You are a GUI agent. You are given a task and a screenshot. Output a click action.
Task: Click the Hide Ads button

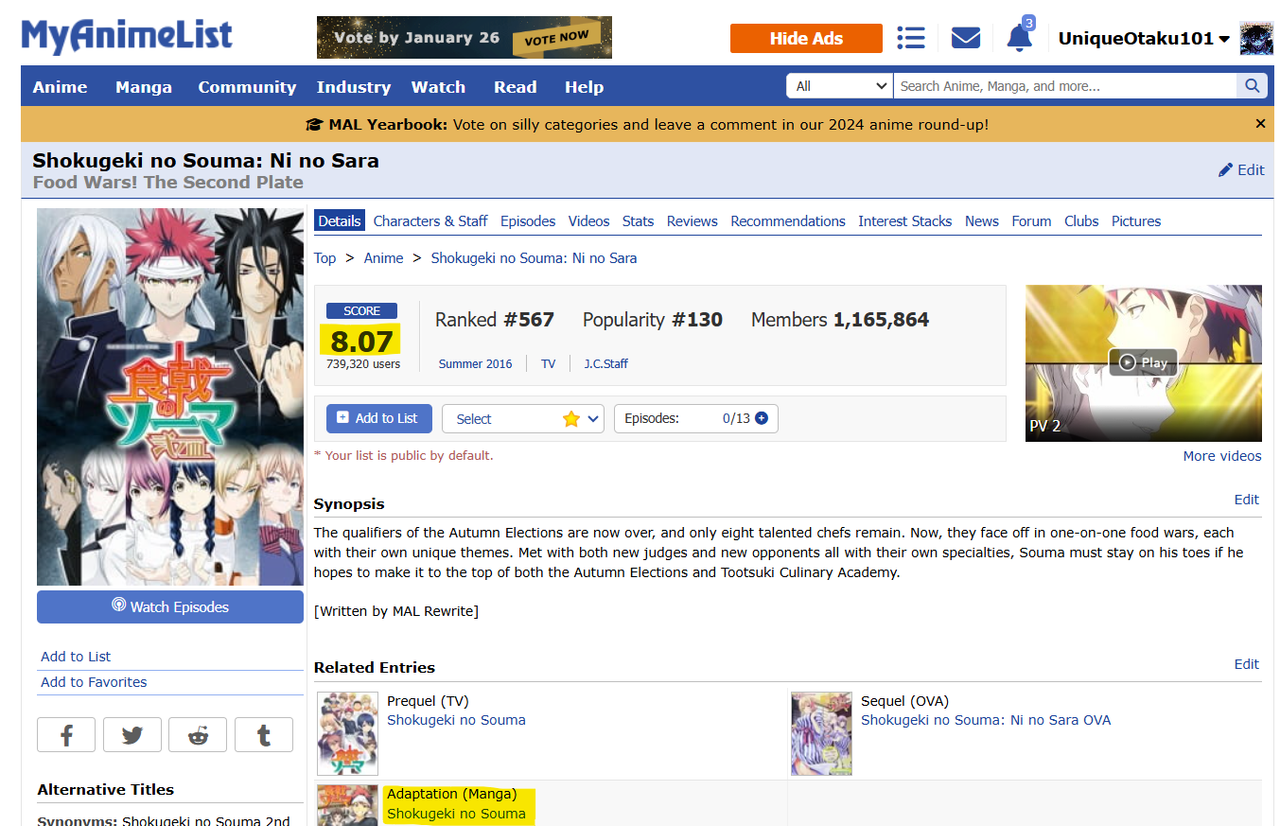(x=806, y=38)
